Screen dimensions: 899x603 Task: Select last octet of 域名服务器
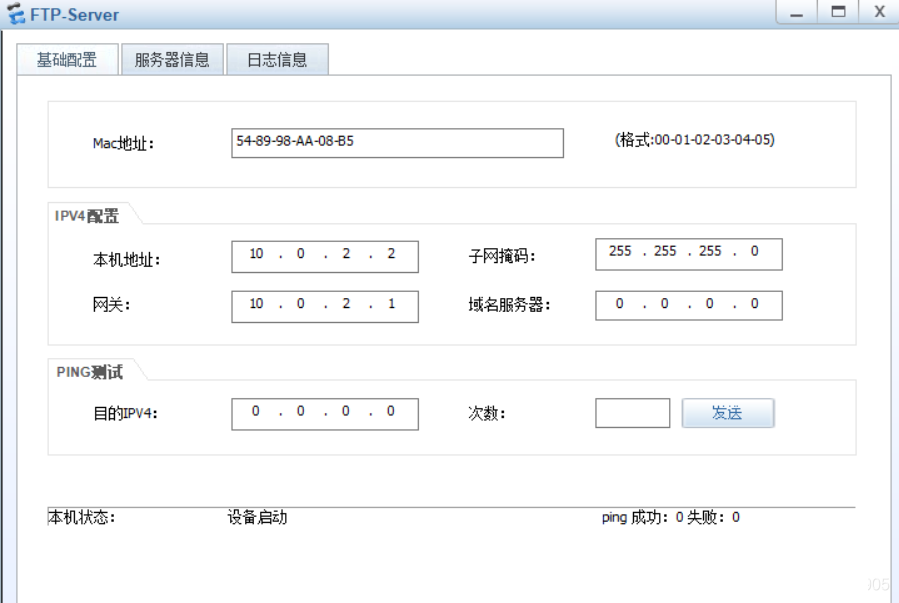755,304
